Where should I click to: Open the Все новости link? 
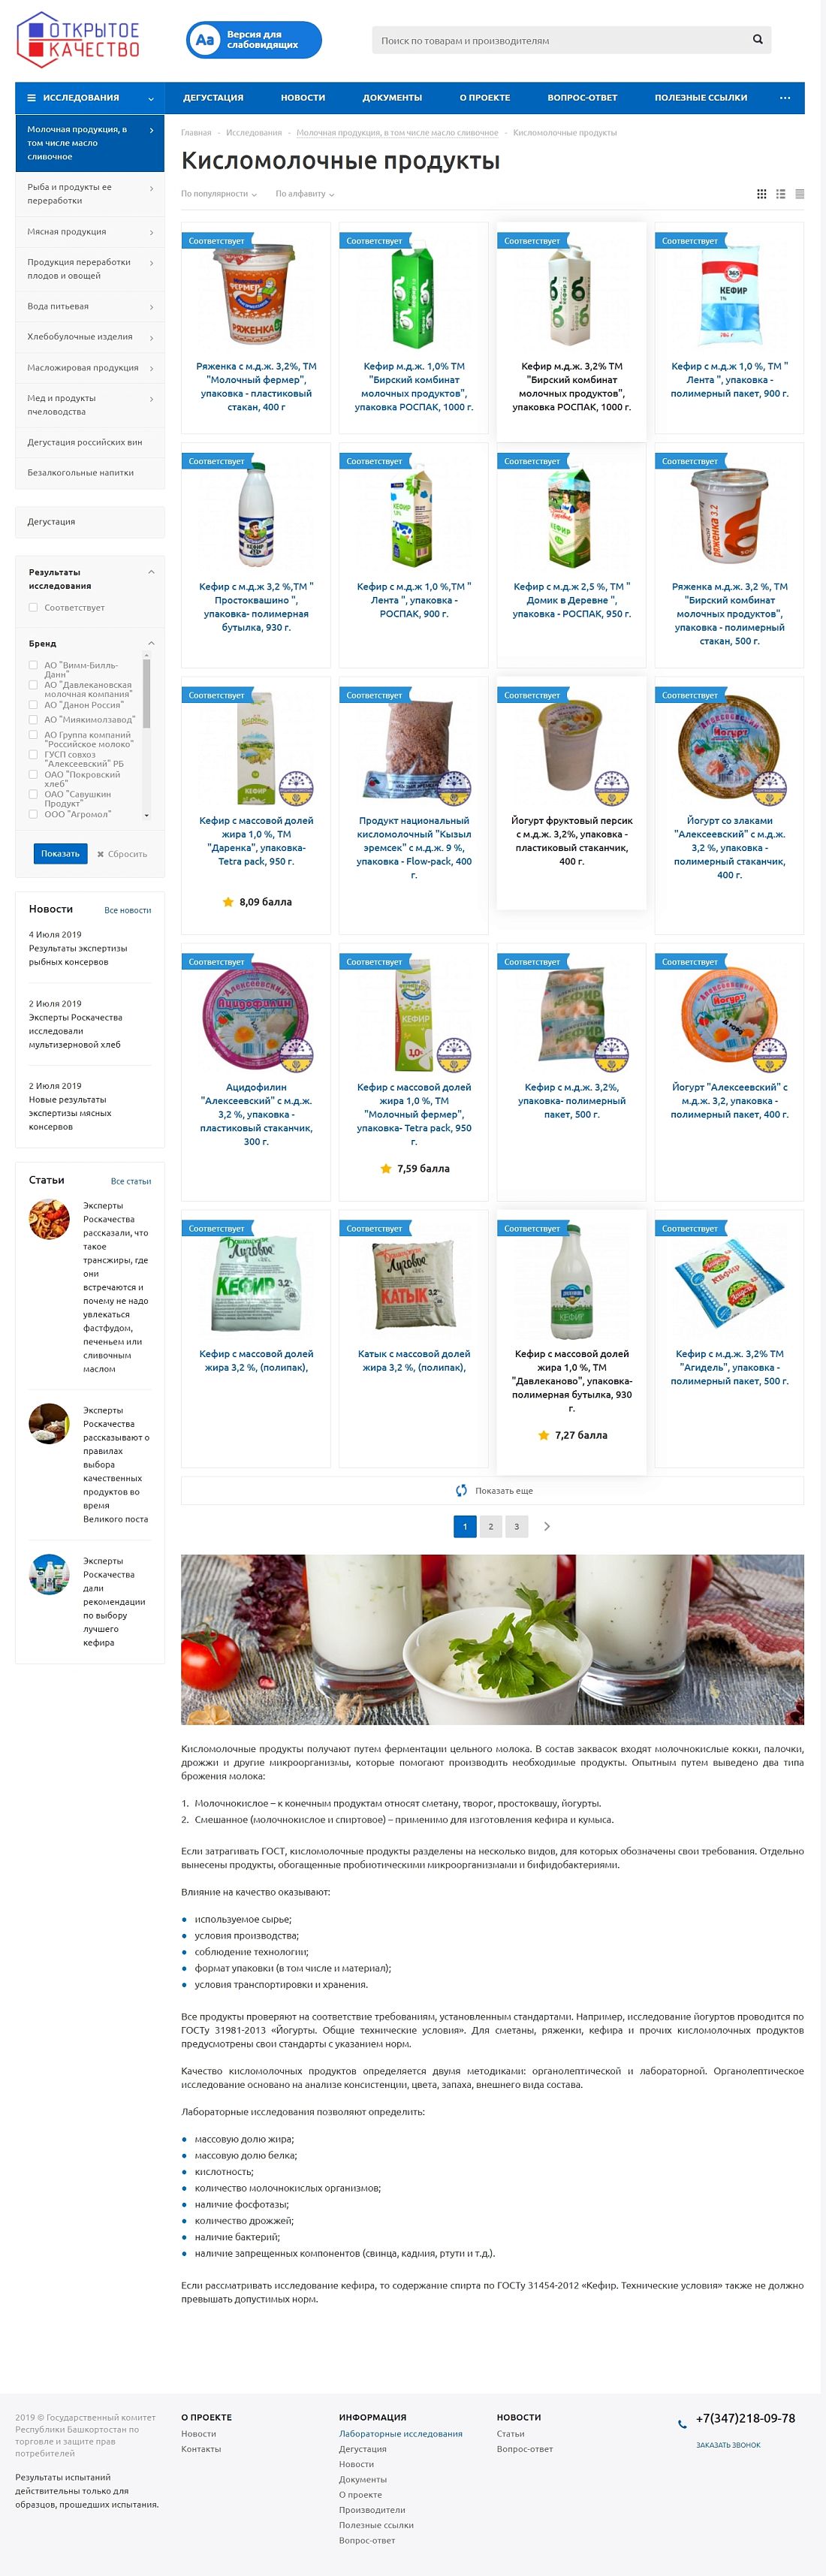tap(128, 910)
